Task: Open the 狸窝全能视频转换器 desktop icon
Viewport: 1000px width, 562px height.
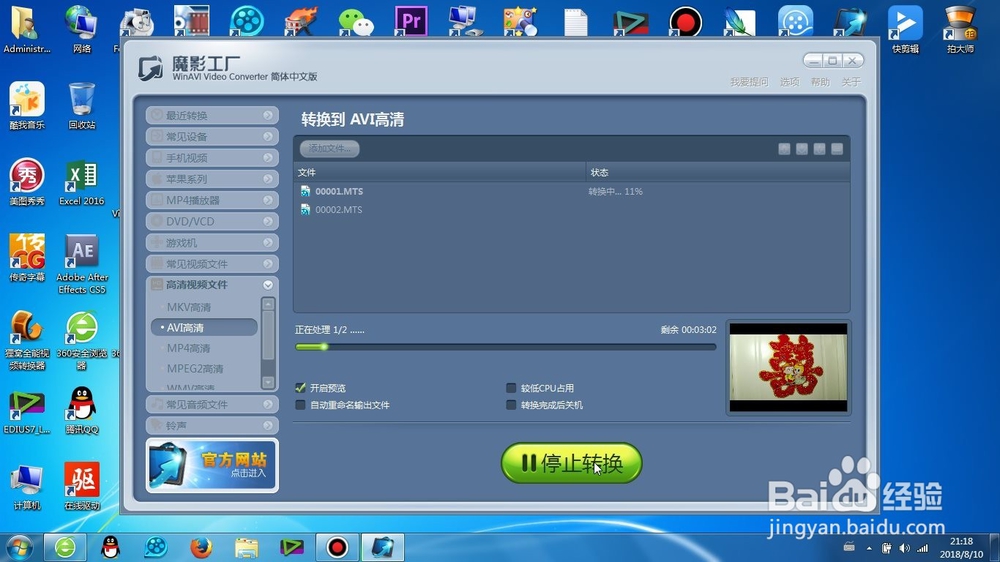Action: [x=27, y=340]
